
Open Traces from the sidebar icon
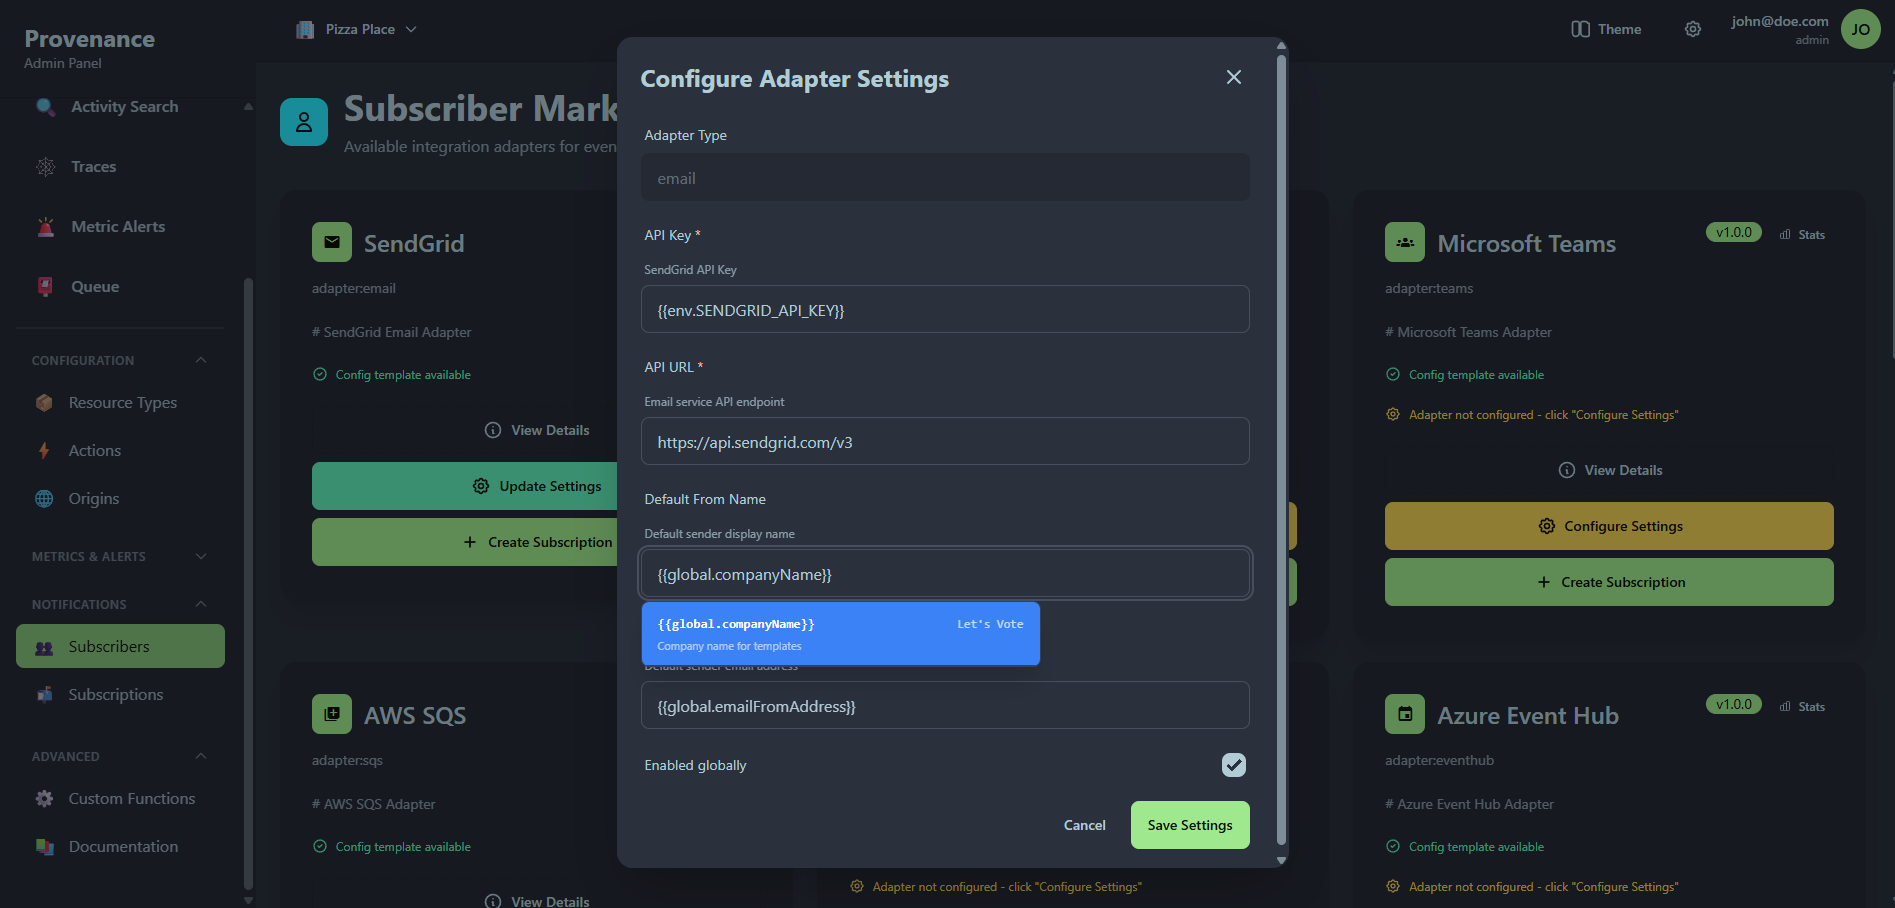point(44,166)
